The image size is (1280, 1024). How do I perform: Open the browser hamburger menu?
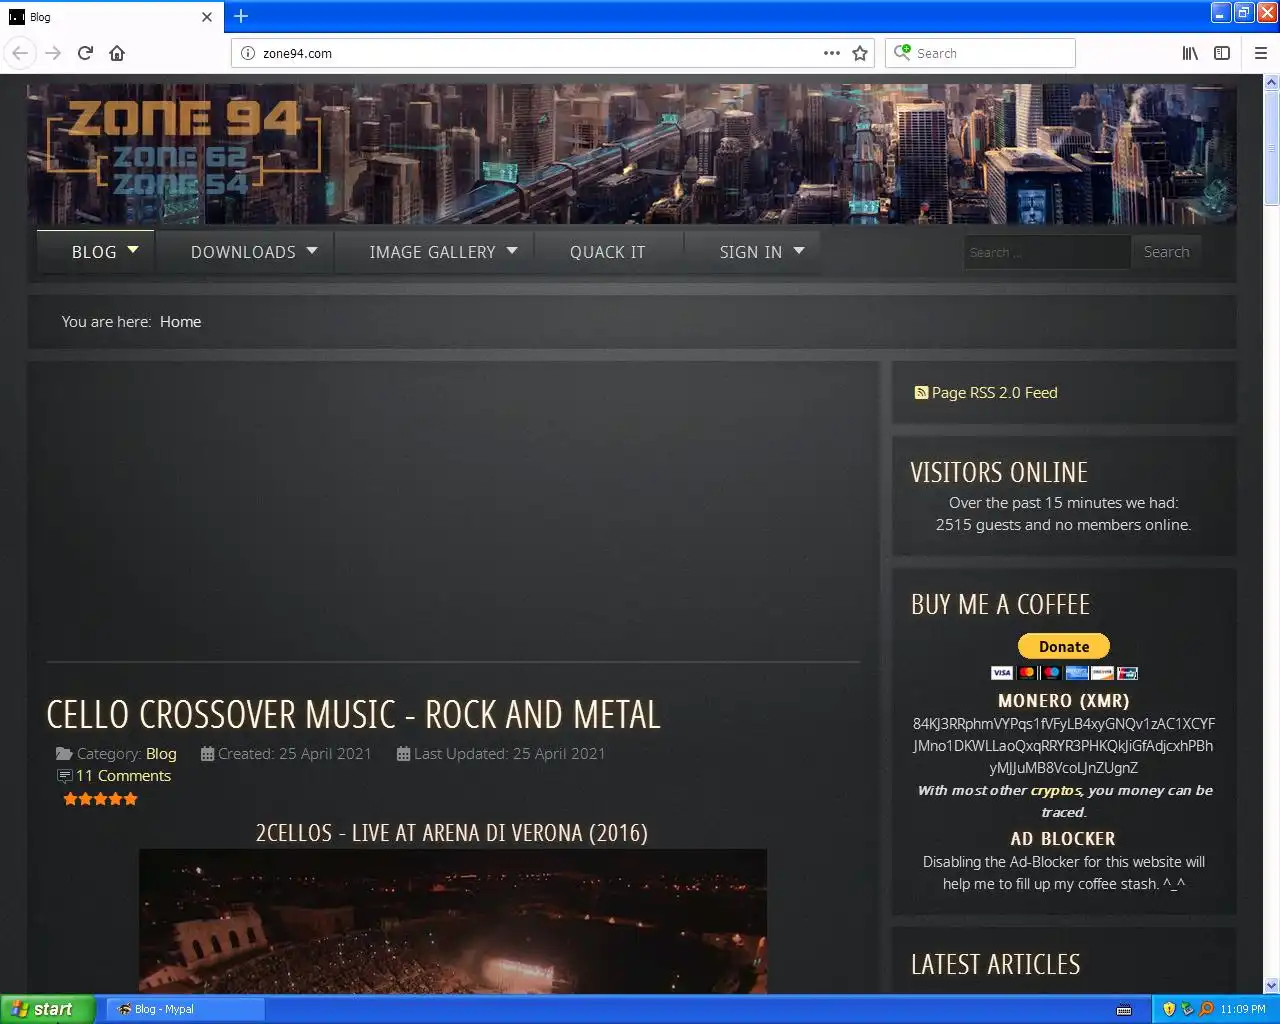1260,53
